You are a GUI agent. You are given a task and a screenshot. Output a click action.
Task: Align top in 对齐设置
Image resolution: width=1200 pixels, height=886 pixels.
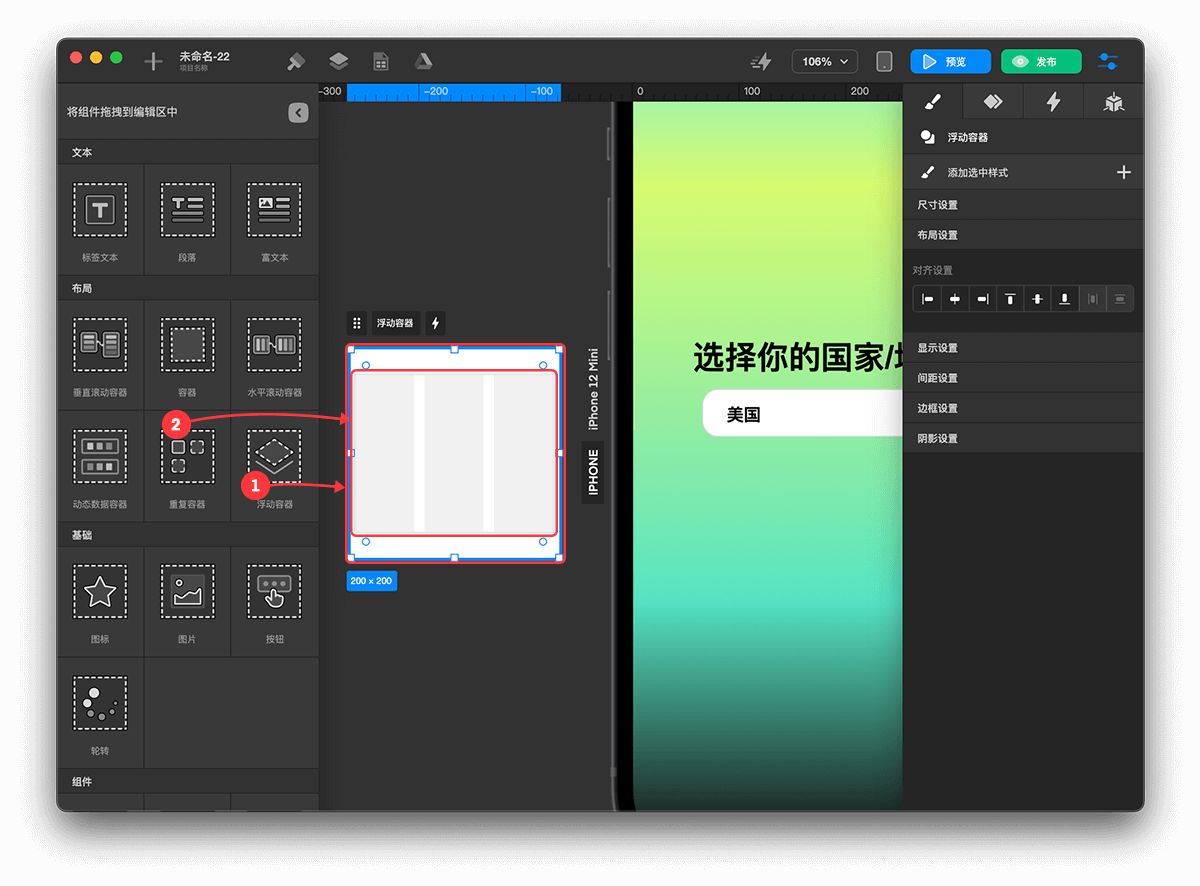pyautogui.click(x=1010, y=298)
